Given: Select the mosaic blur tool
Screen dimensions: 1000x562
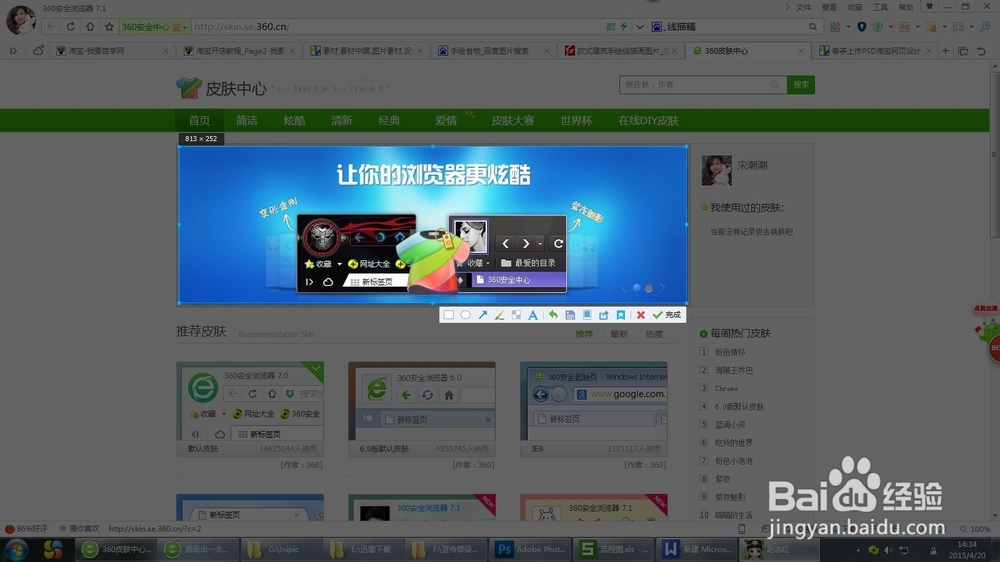Looking at the screenshot, I should (516, 315).
